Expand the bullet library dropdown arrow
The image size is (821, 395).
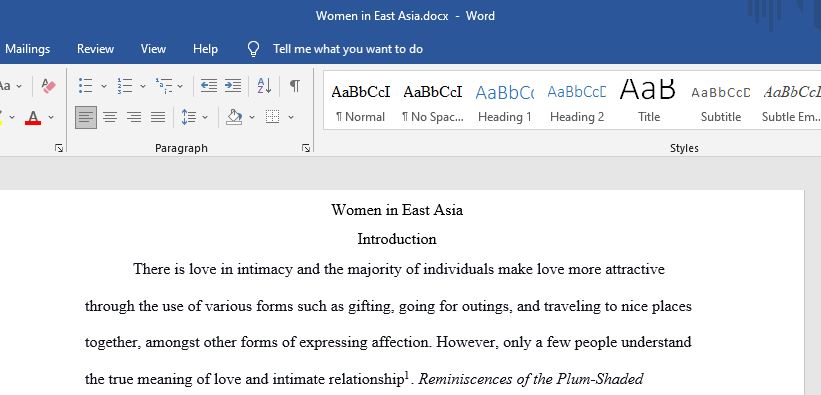point(104,86)
